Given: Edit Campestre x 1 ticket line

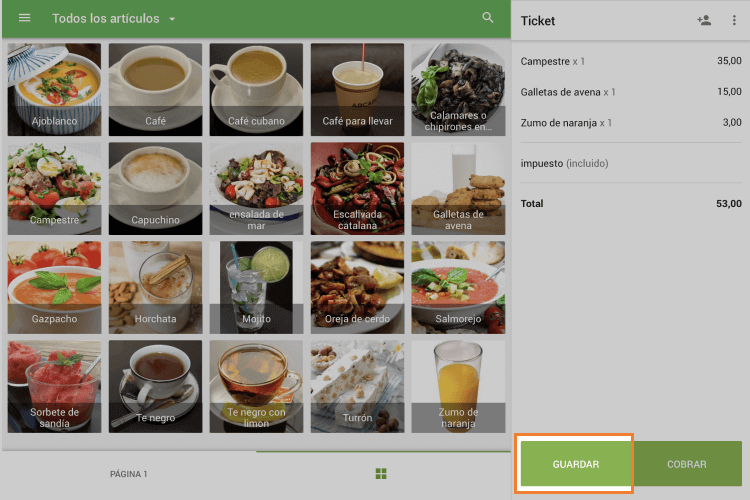Looking at the screenshot, I should point(631,61).
